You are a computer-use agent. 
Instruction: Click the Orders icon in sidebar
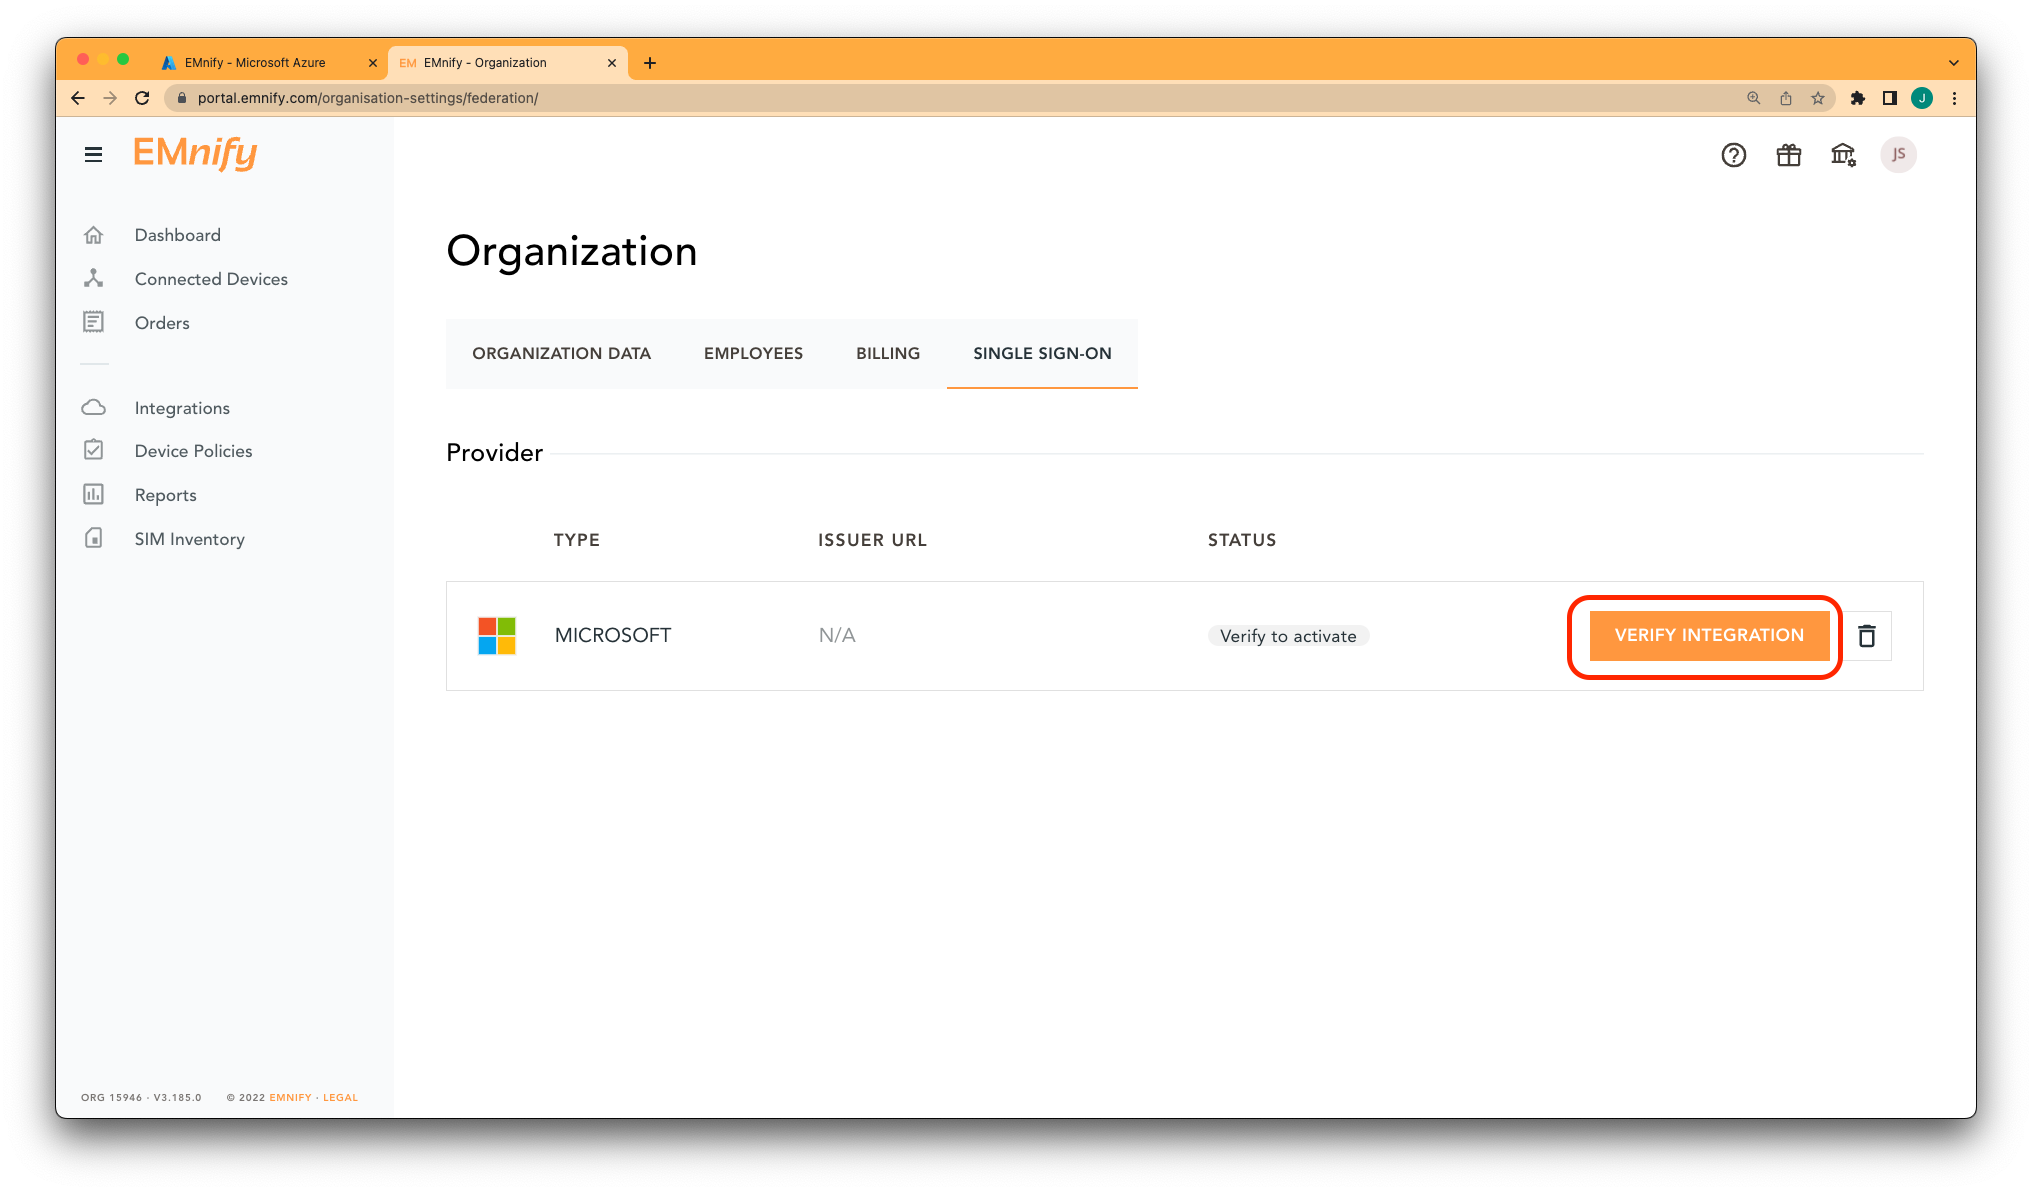[94, 322]
